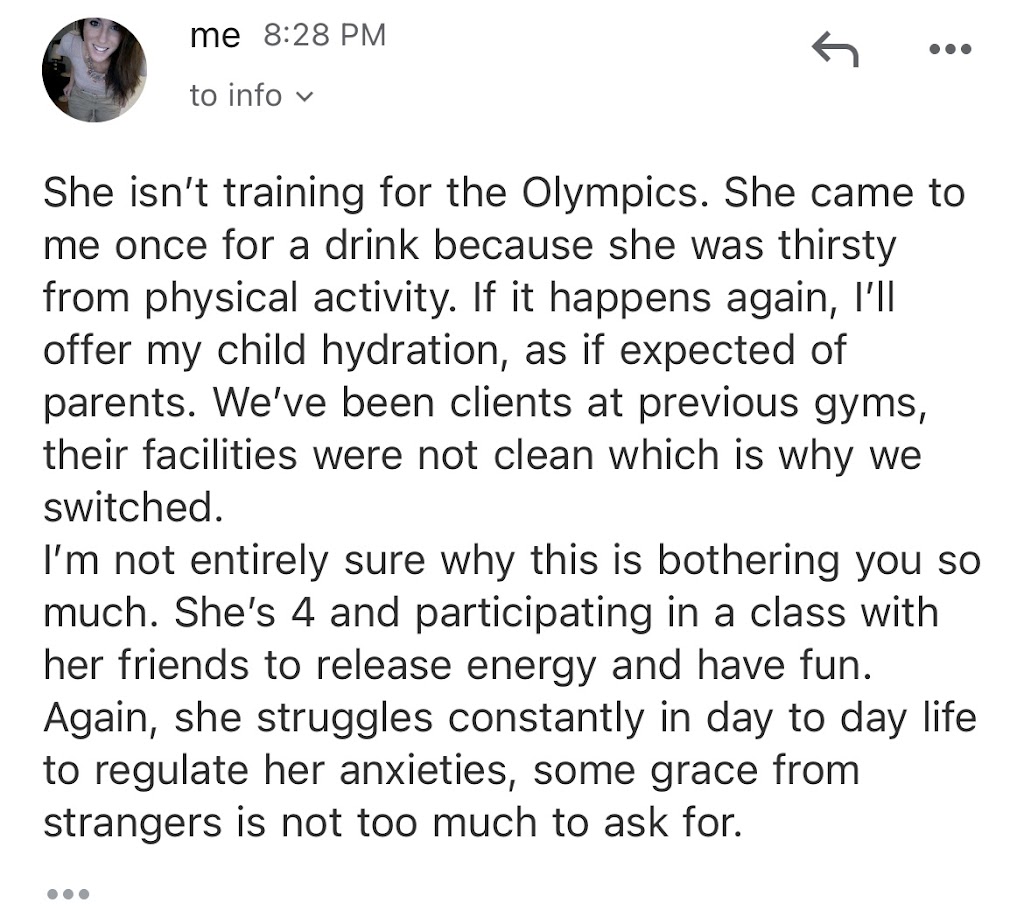The width and height of the screenshot is (1024, 917).
Task: Tap the sender name "me"
Action: tap(215, 36)
